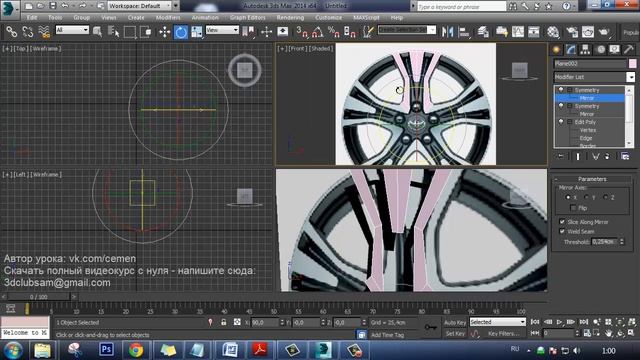Click the Save File icon in quick access toolbar

(53, 6)
